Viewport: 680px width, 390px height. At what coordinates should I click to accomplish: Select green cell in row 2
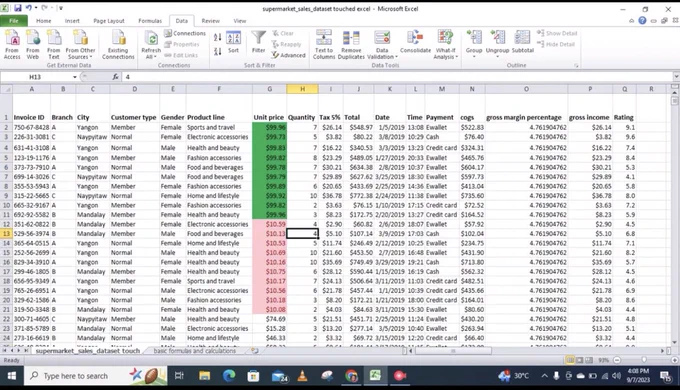pos(269,127)
